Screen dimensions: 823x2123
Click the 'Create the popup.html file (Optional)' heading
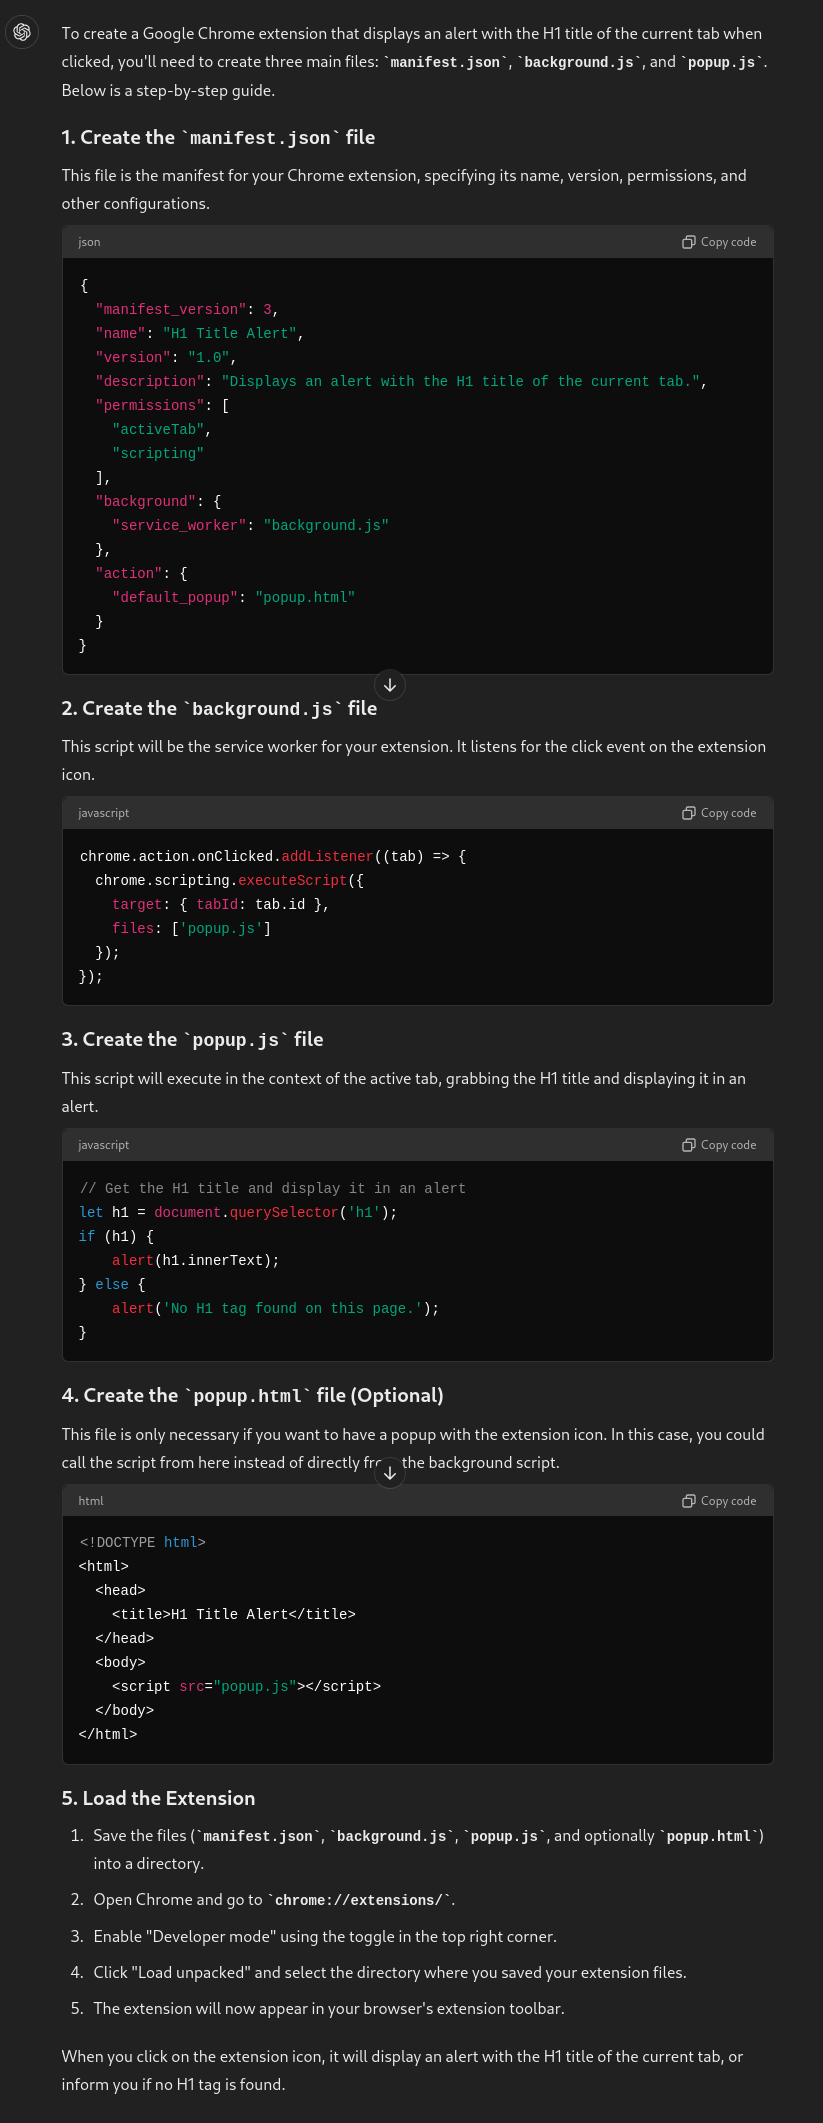tap(252, 1396)
